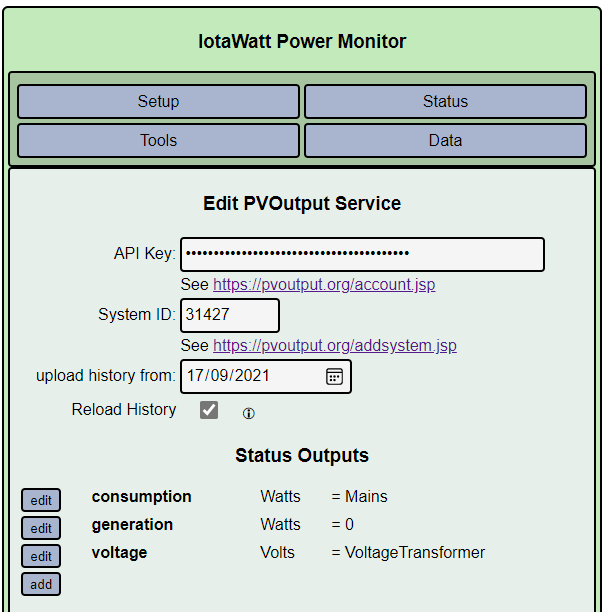Edit the generation status output

click(x=41, y=528)
